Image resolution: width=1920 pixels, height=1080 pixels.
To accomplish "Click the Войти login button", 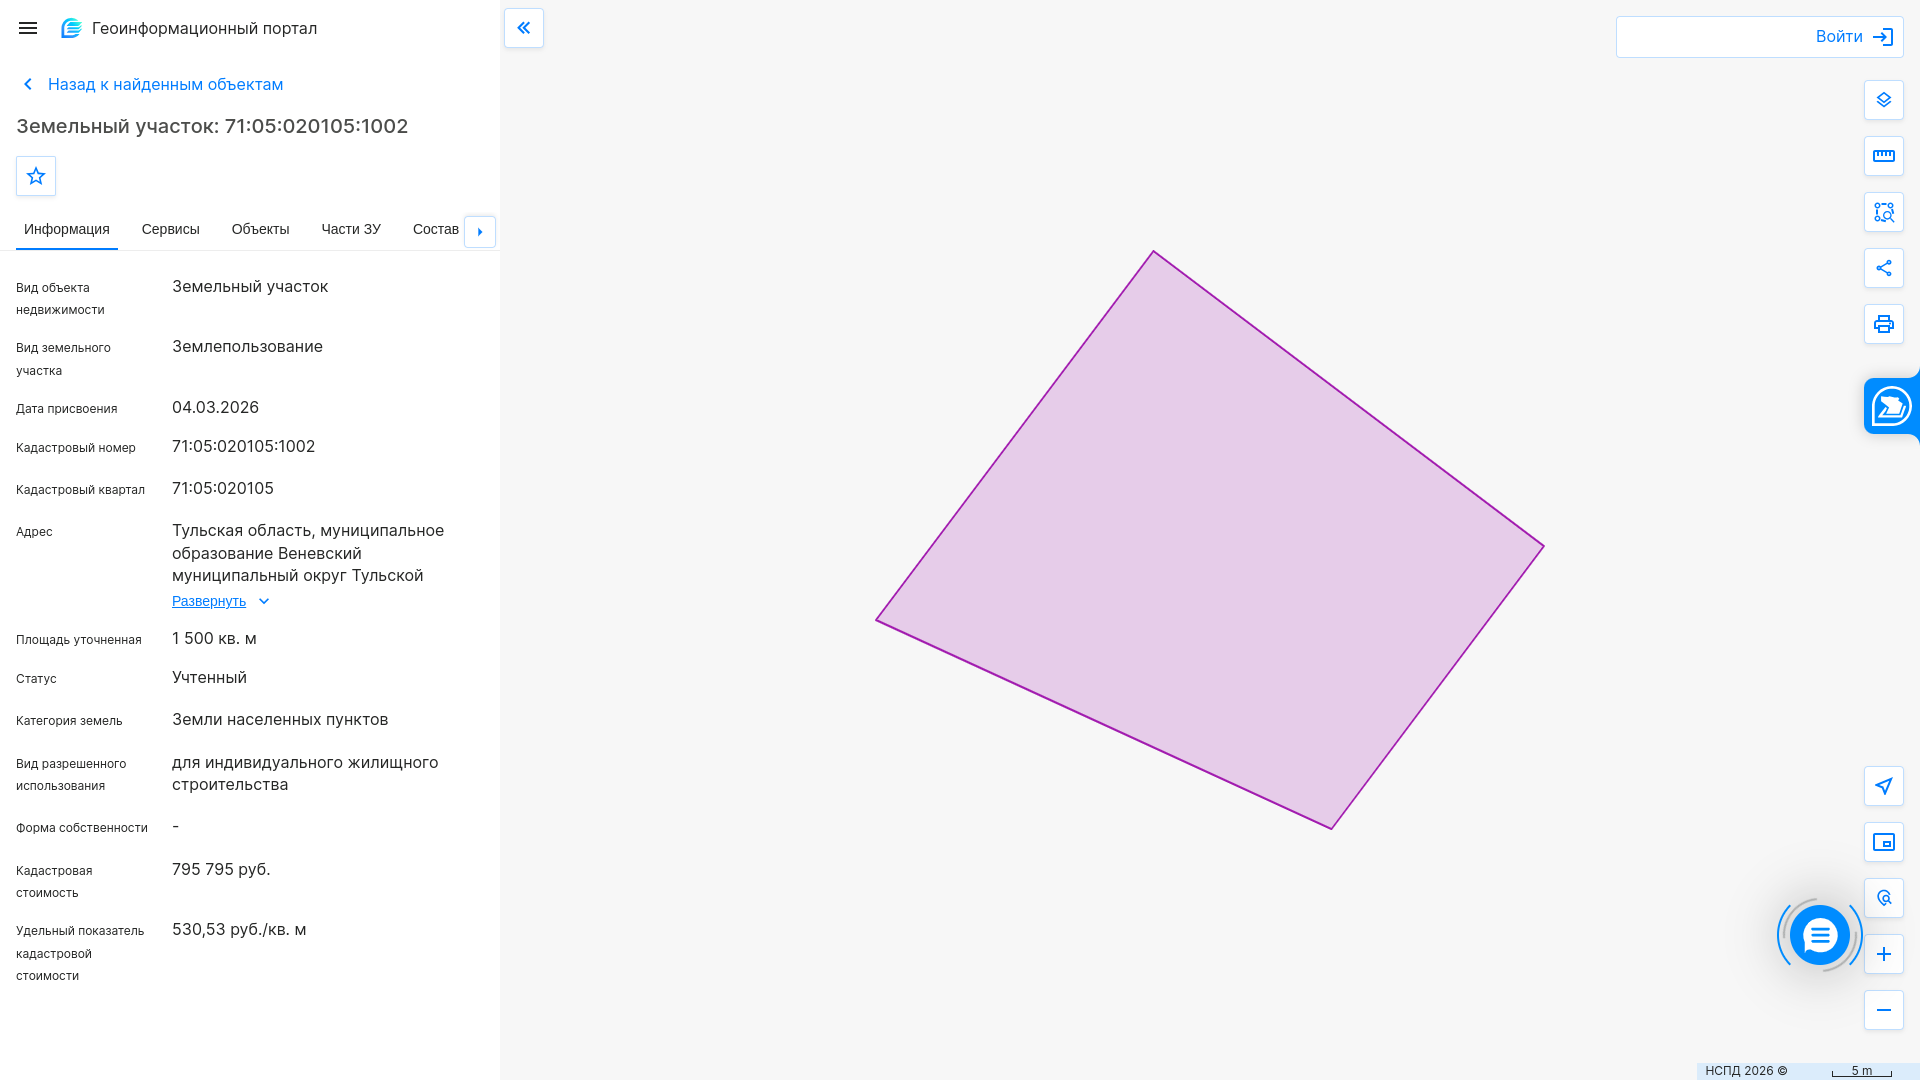I will point(1855,37).
